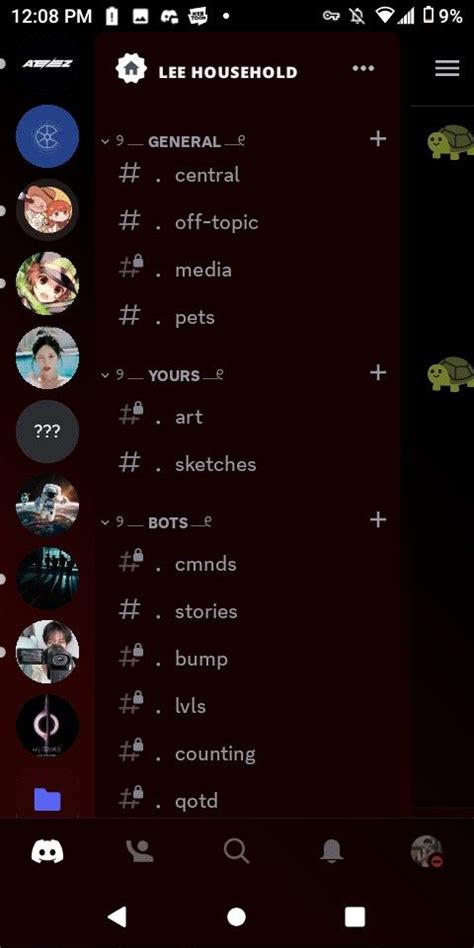Open the user profile avatar tab
This screenshot has width=474, height=948.
coord(427,852)
